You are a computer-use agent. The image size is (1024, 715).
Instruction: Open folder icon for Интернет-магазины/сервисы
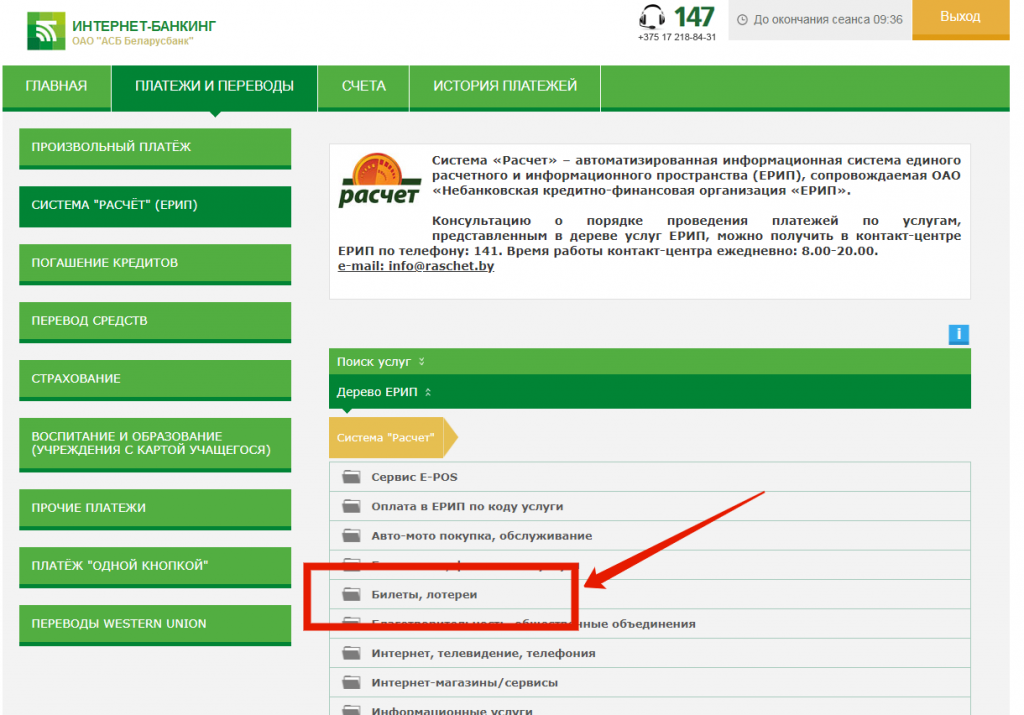tap(351, 682)
